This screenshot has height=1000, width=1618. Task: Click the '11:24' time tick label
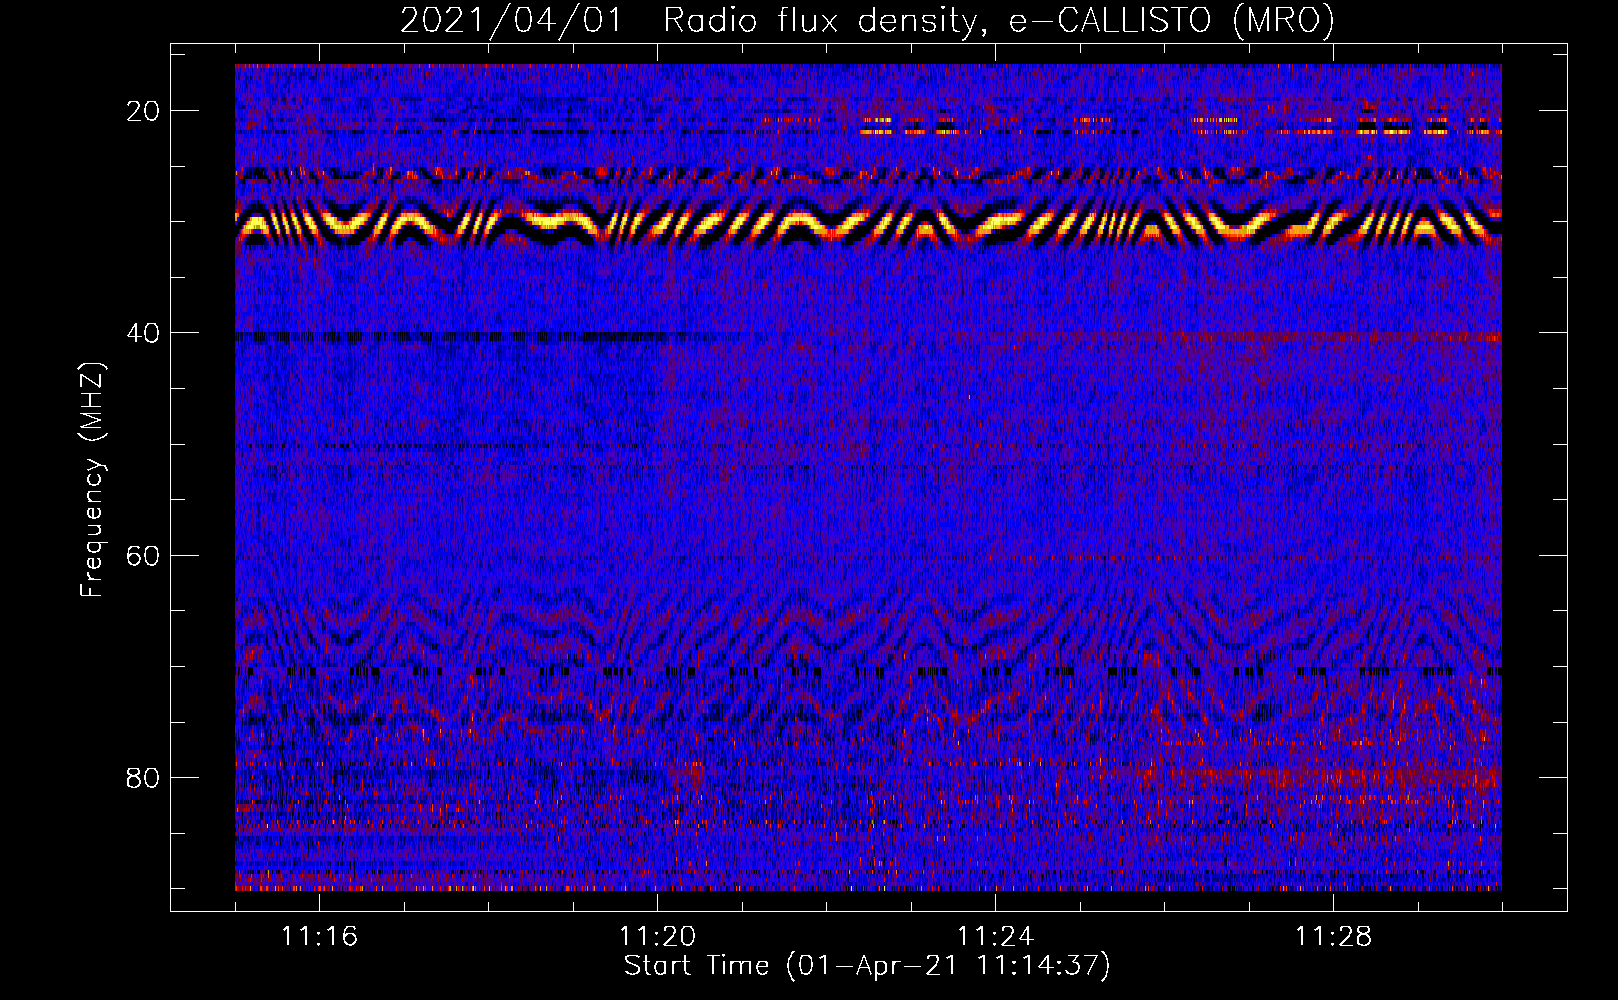[x=995, y=936]
